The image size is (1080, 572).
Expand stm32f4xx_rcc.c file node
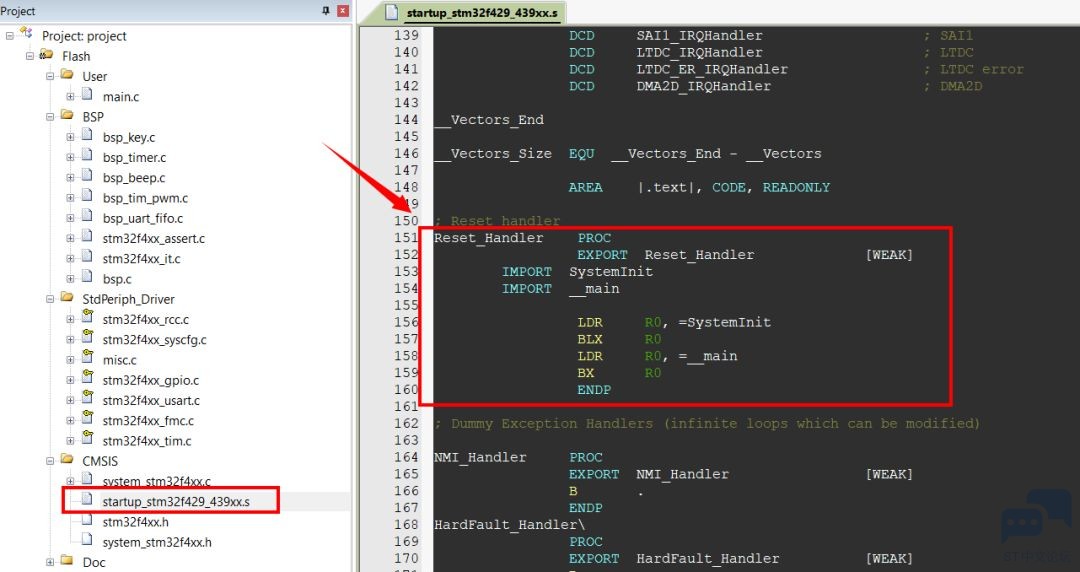(70, 319)
